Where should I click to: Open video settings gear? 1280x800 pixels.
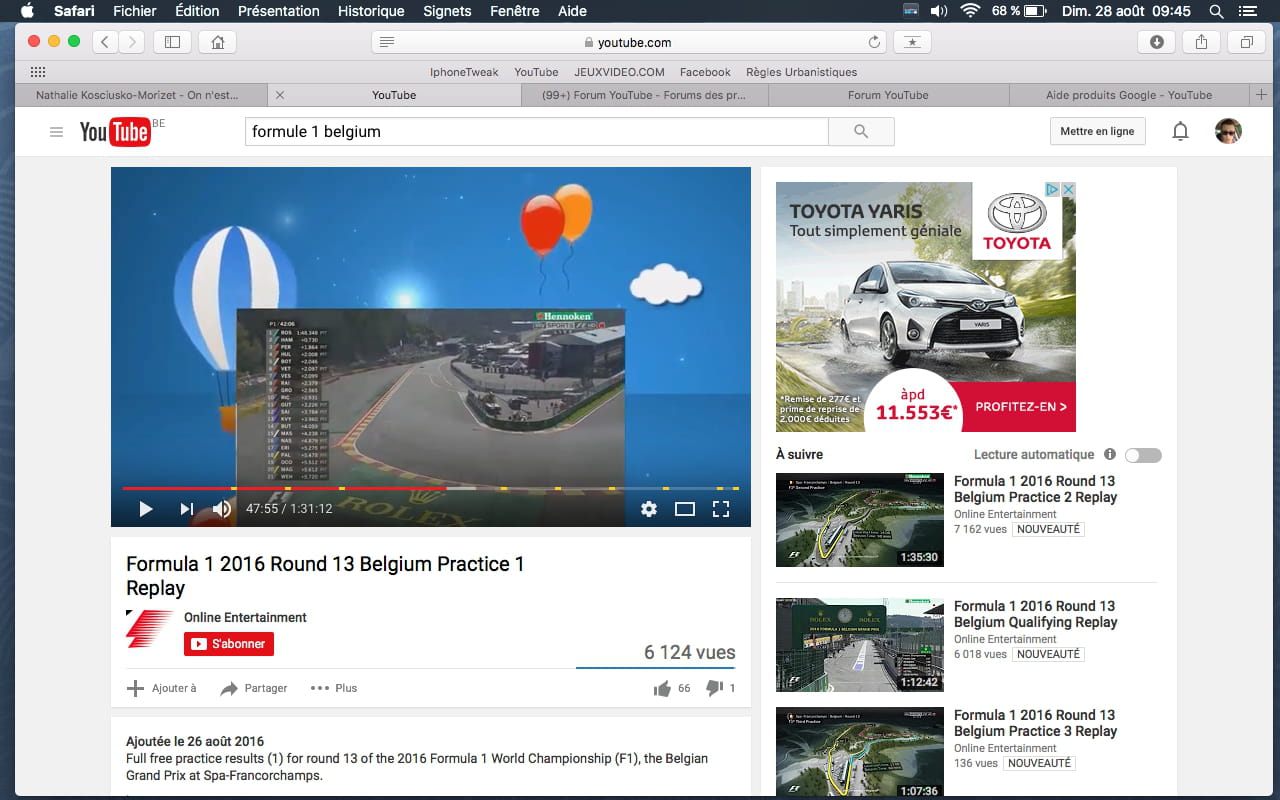pos(649,509)
